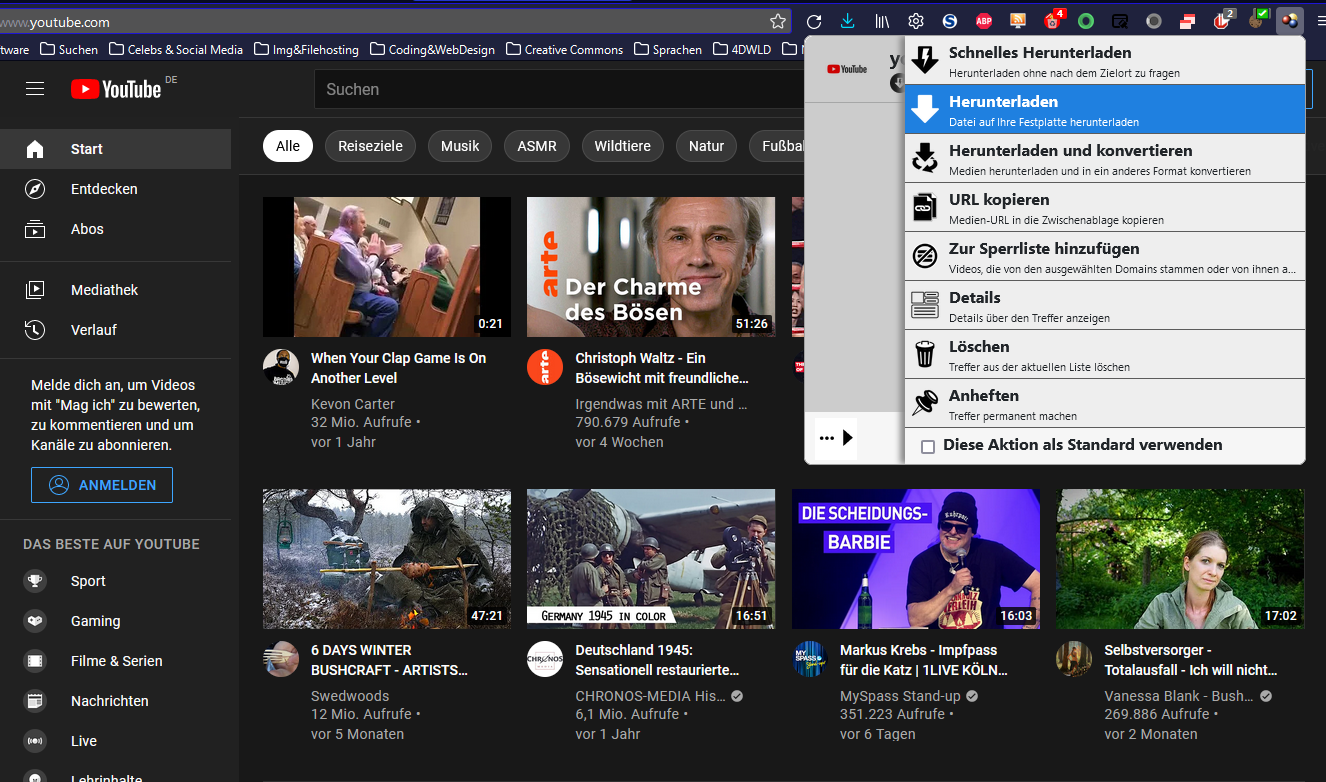This screenshot has width=1326, height=782.
Task: Click the Adblock Plus ABP toolbar icon
Action: point(984,21)
